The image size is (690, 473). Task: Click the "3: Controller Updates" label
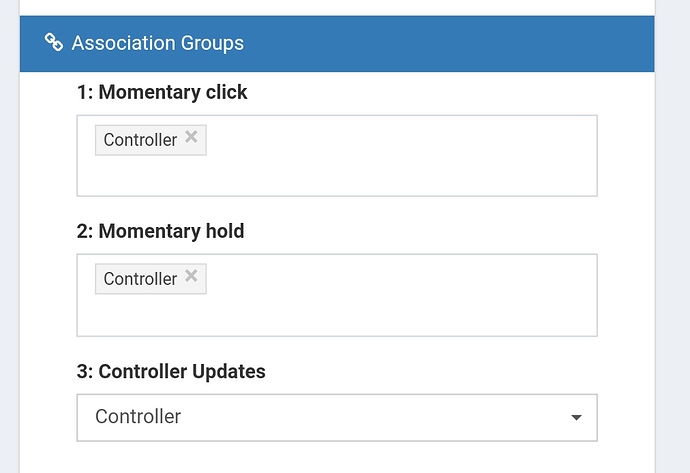(x=171, y=371)
